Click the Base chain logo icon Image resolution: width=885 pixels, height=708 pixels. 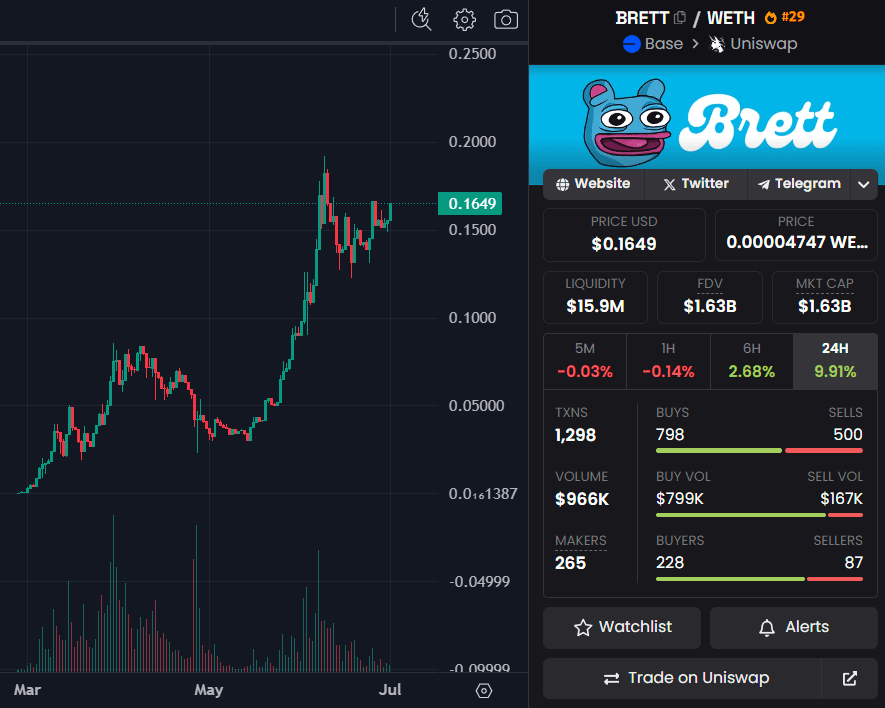coord(632,43)
